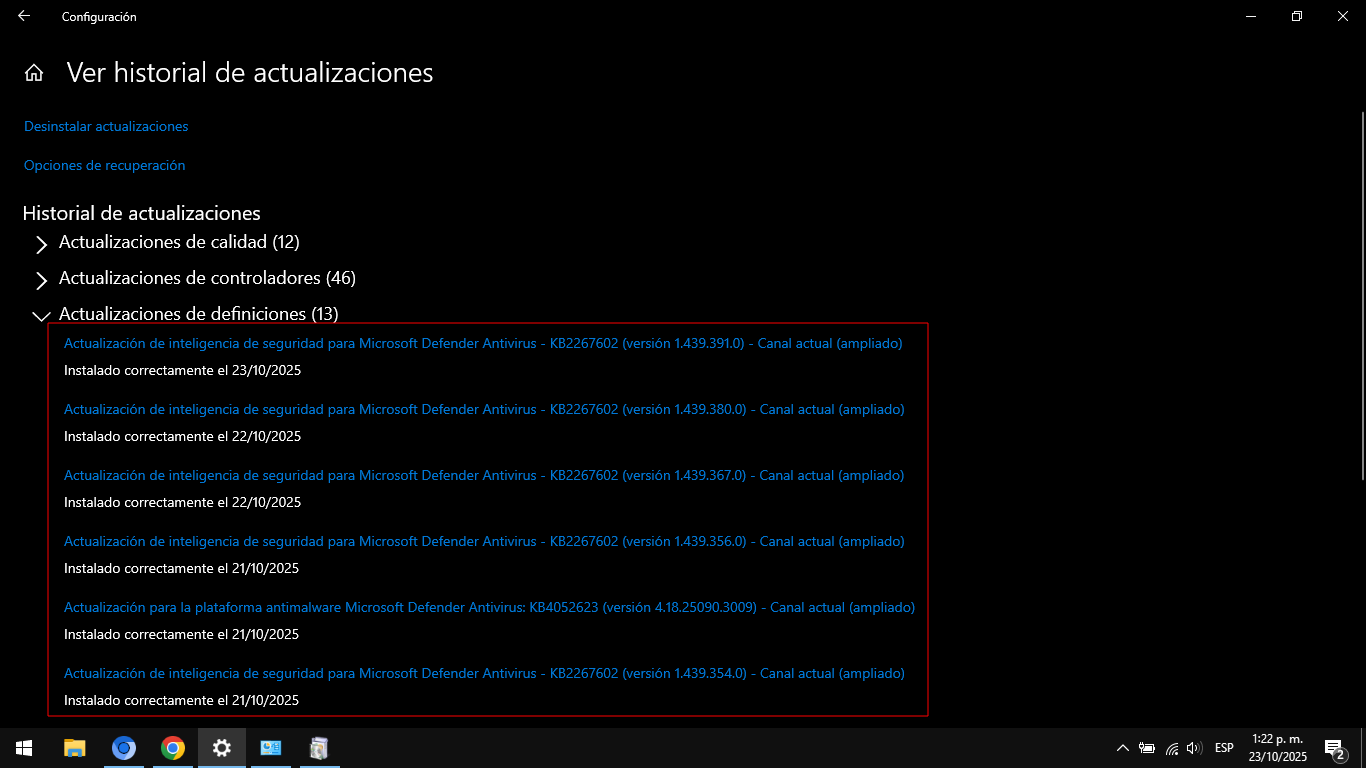The height and width of the screenshot is (768, 1366).
Task: Collapse Actualizaciones de definiciones (13)
Action: click(198, 314)
